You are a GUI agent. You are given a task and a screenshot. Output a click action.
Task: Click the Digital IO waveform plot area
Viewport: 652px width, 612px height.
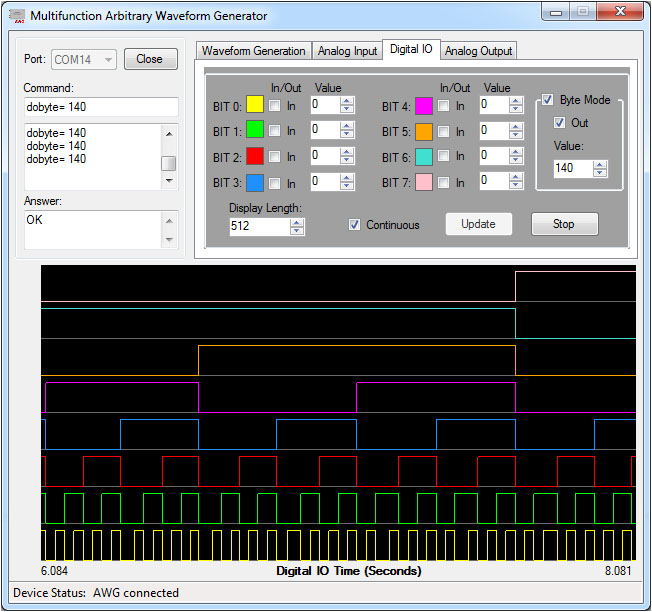click(338, 413)
